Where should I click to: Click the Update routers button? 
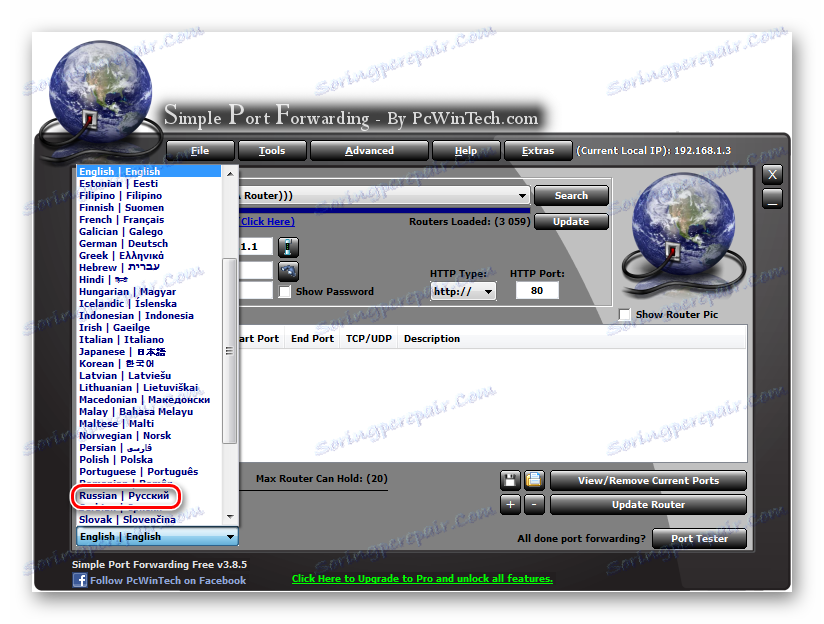pos(571,222)
